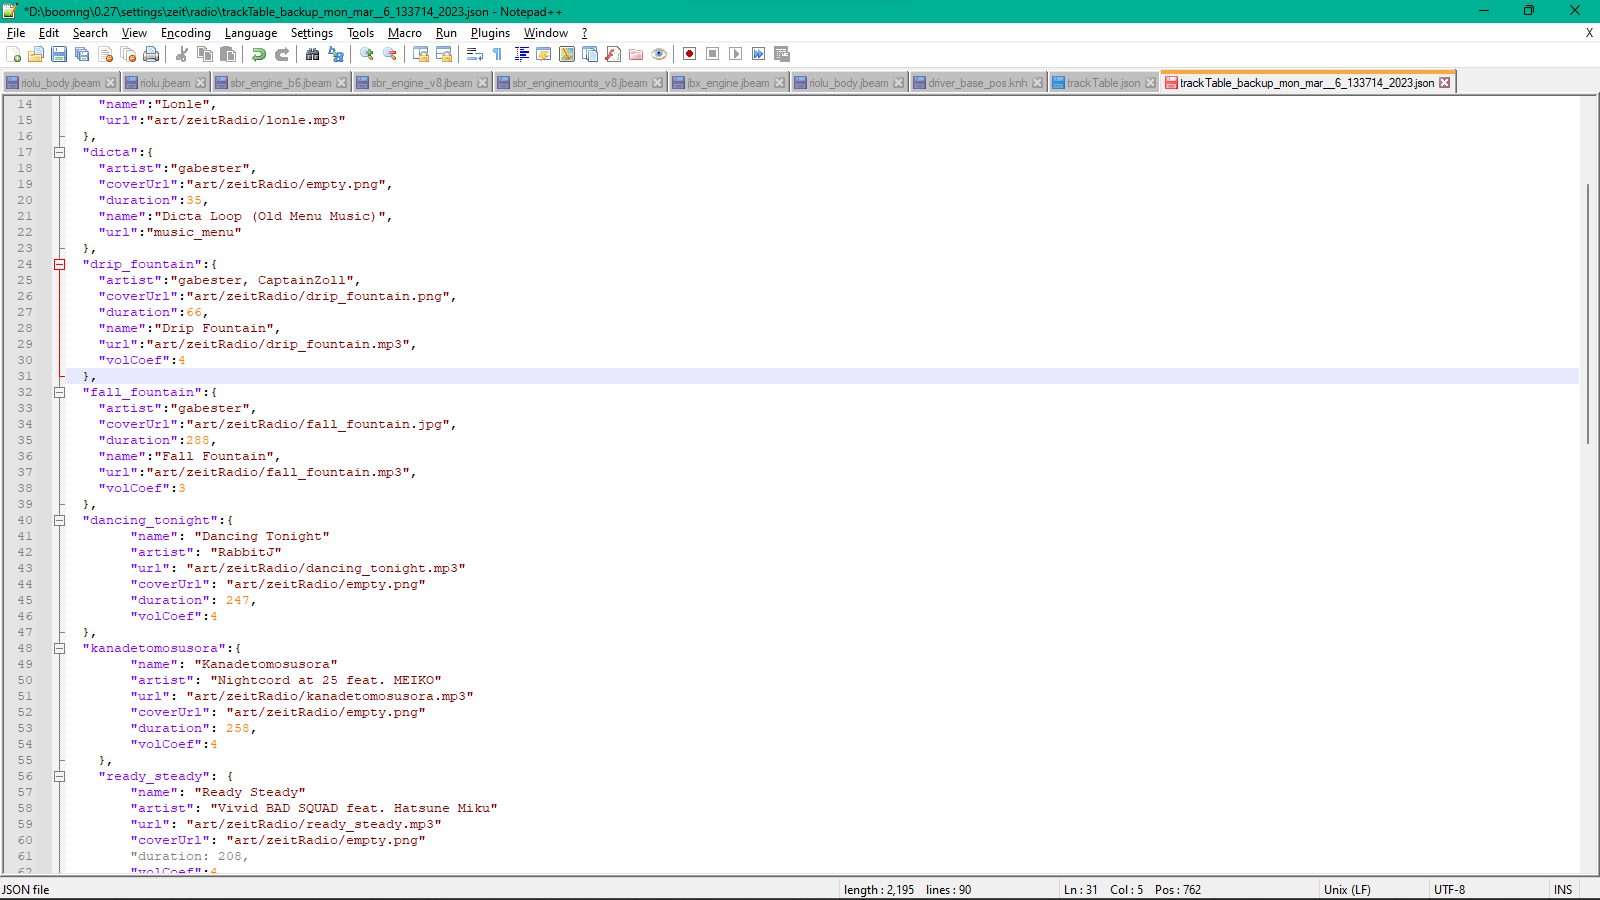Open the Replace dialog icon
The height and width of the screenshot is (900, 1600).
tap(336, 54)
